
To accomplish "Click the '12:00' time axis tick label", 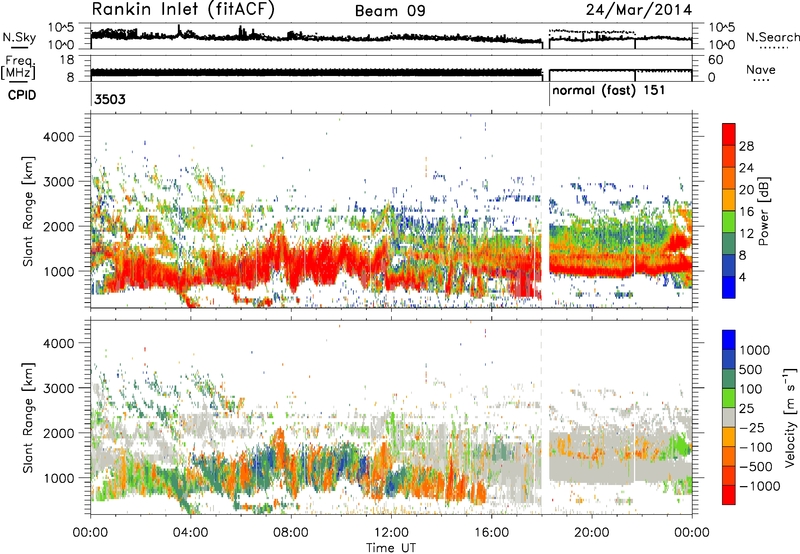I will [391, 533].
